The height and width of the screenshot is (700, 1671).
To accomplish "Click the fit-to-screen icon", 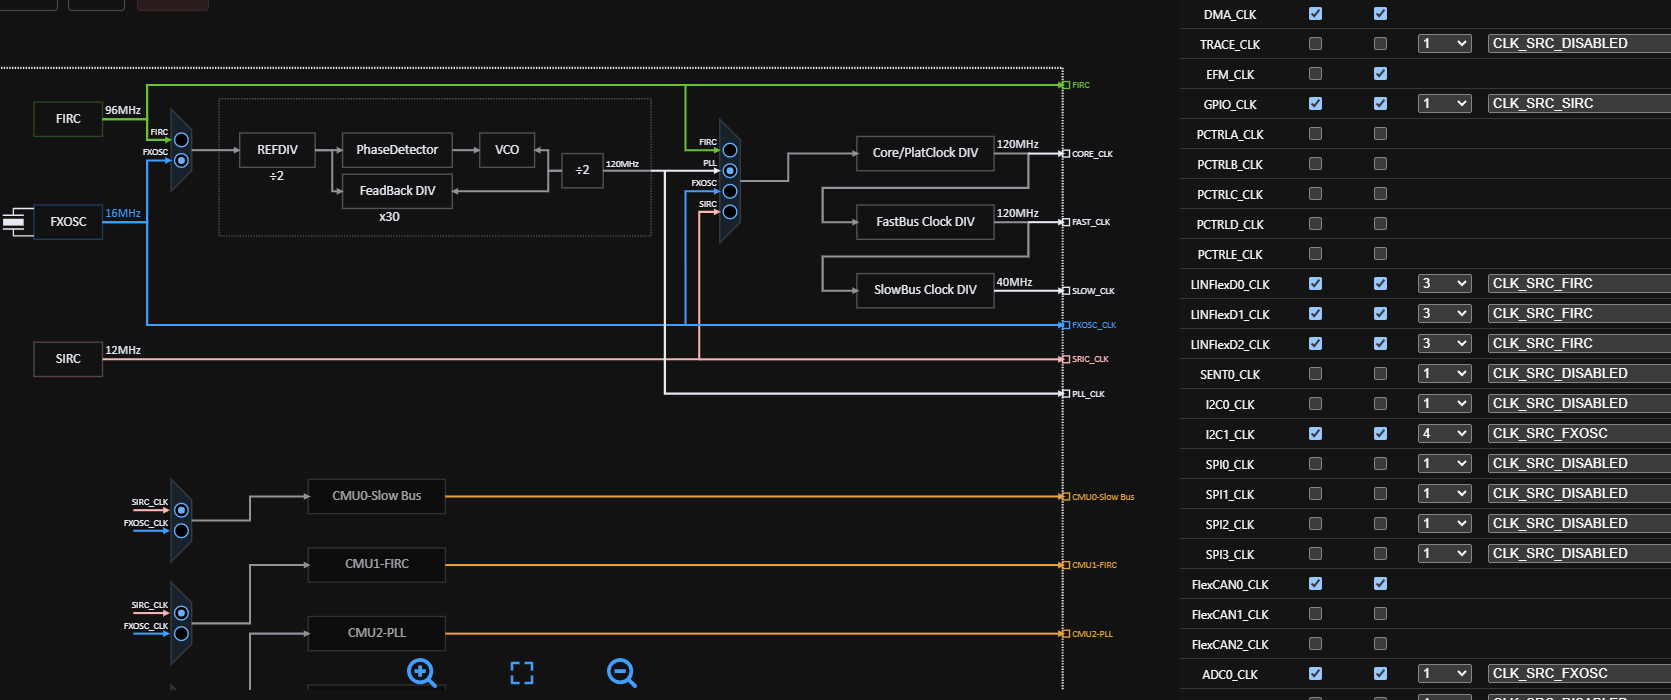I will pos(522,673).
